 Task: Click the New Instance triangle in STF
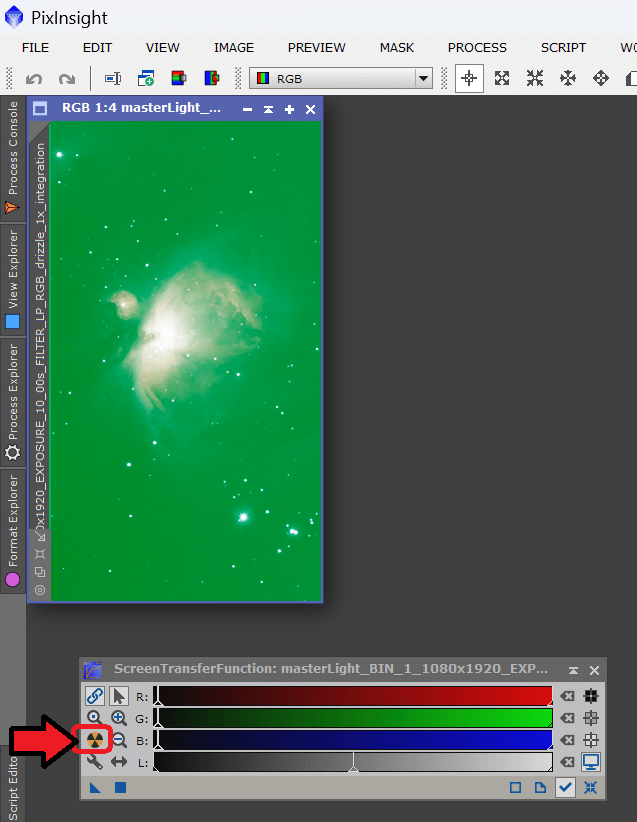point(95,787)
